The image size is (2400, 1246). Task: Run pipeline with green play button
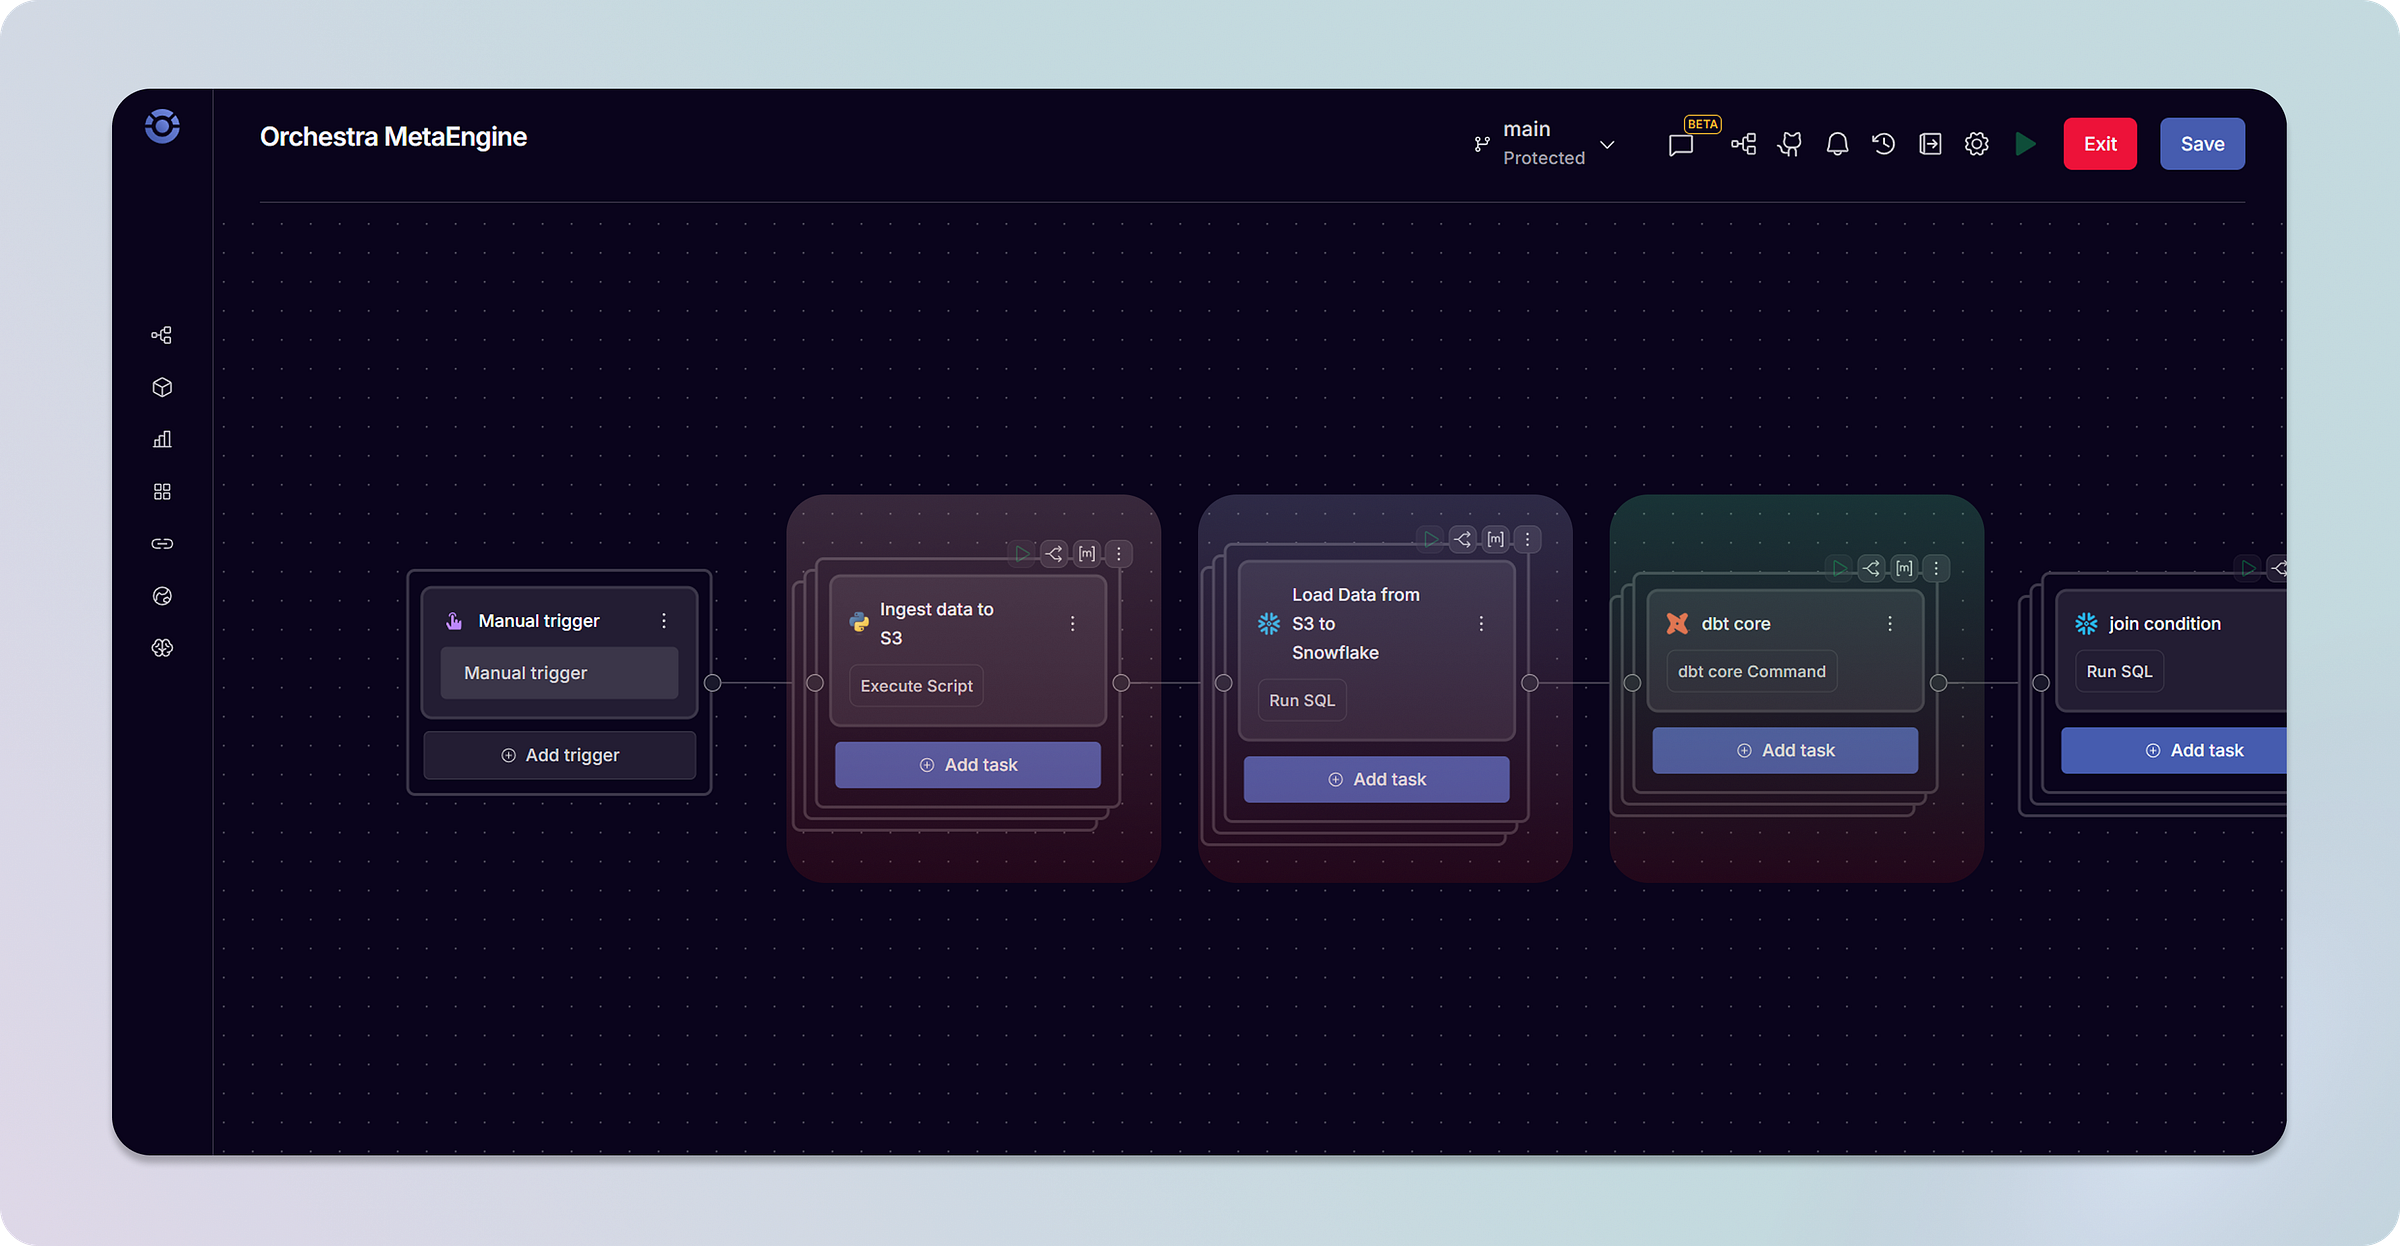[x=2025, y=144]
